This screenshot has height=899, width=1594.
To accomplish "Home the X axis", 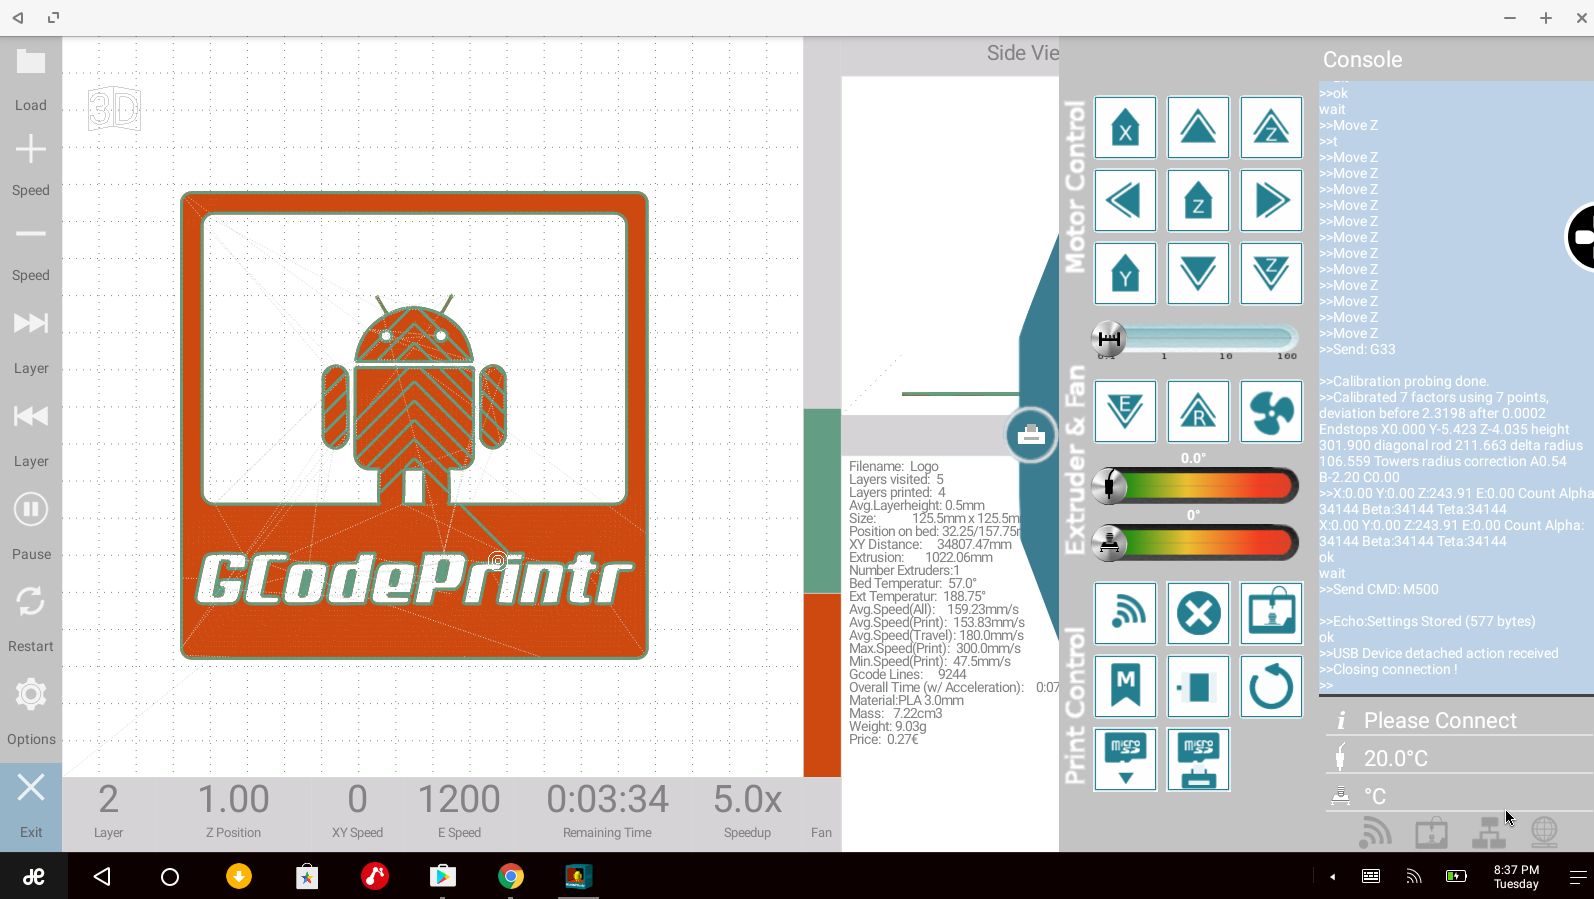I will (x=1125, y=127).
